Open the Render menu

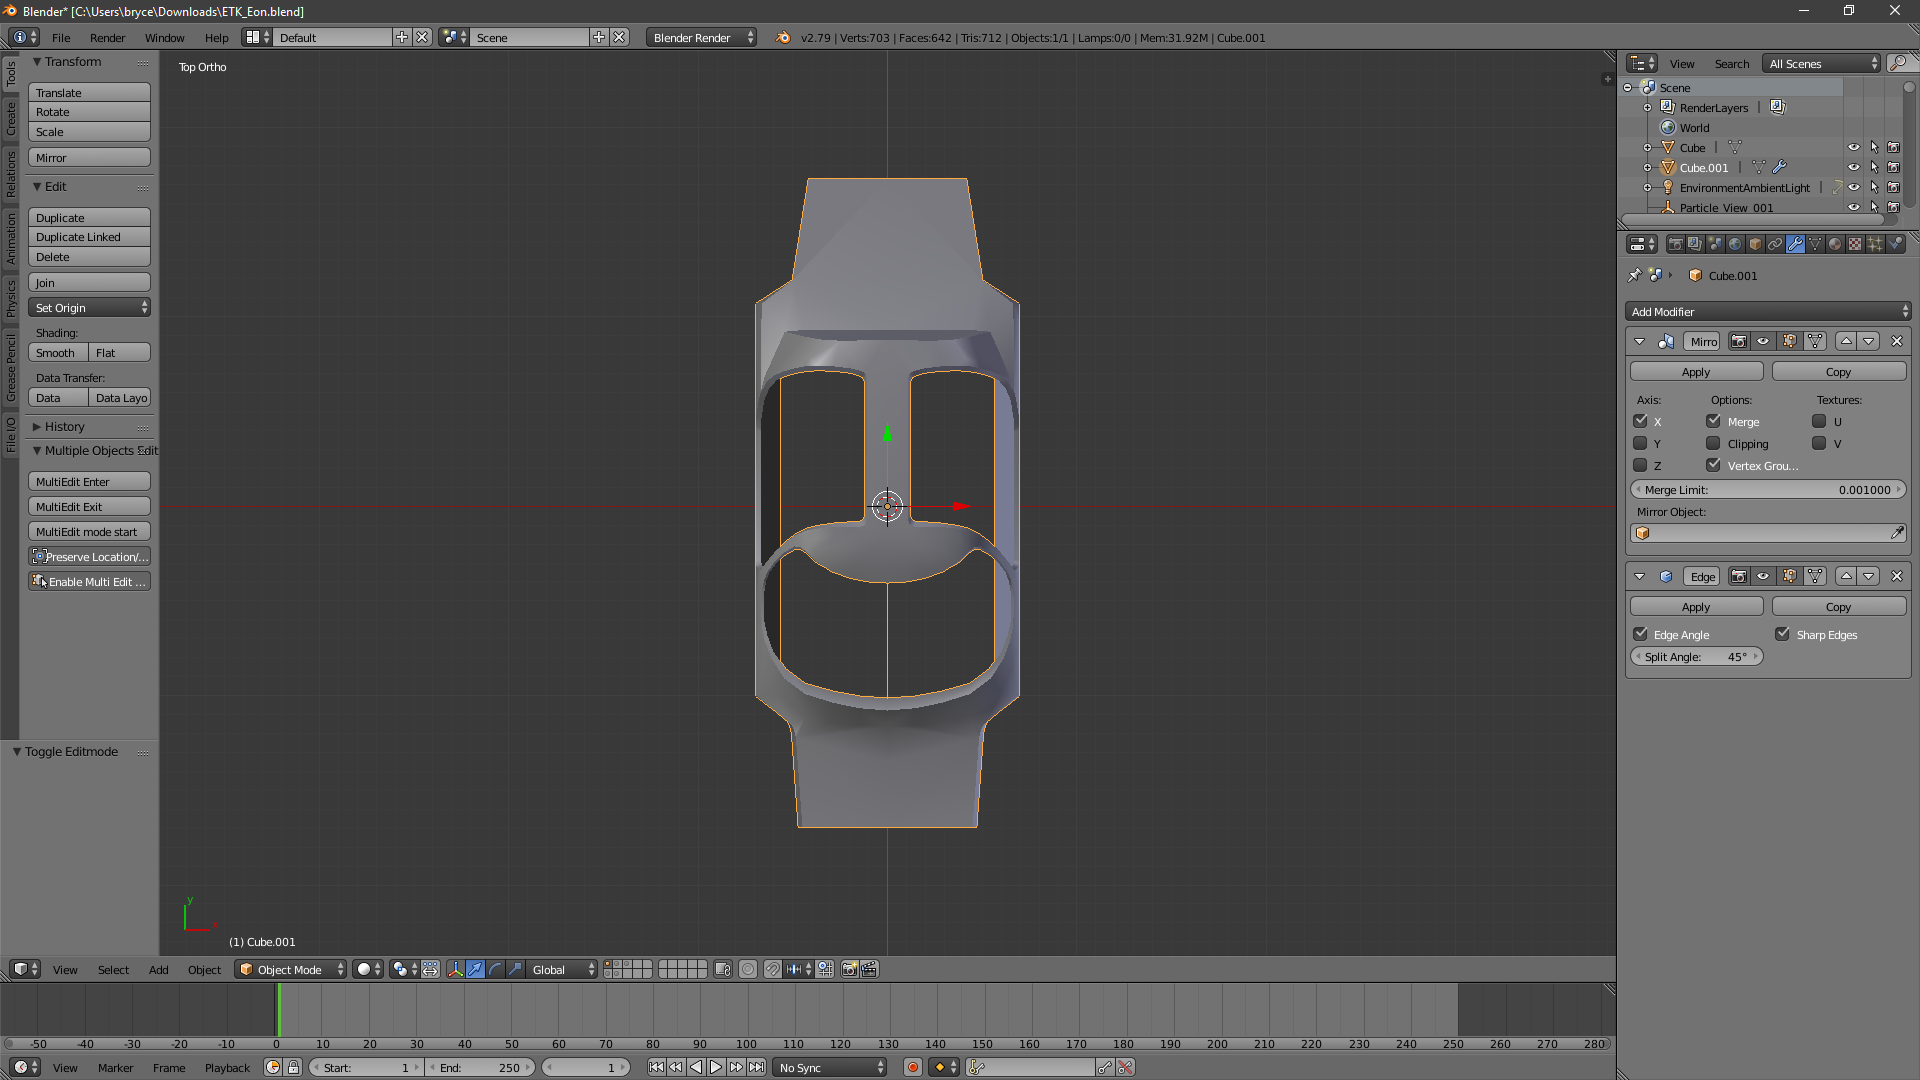point(107,38)
